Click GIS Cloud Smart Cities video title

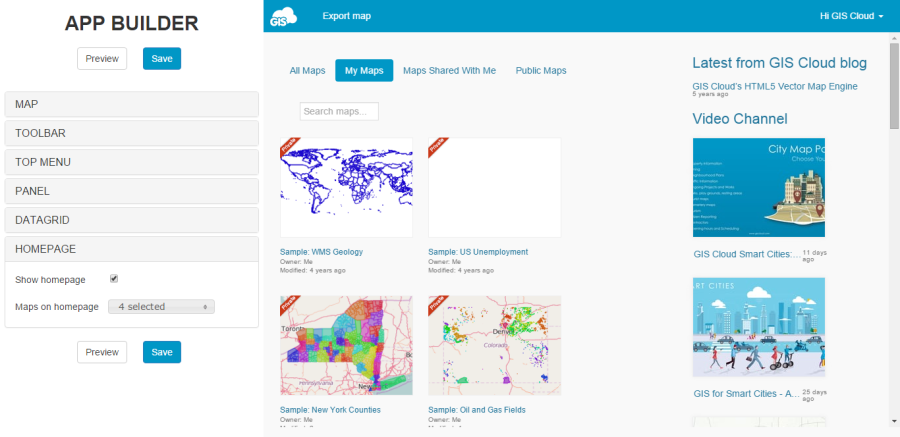pyautogui.click(x=747, y=254)
